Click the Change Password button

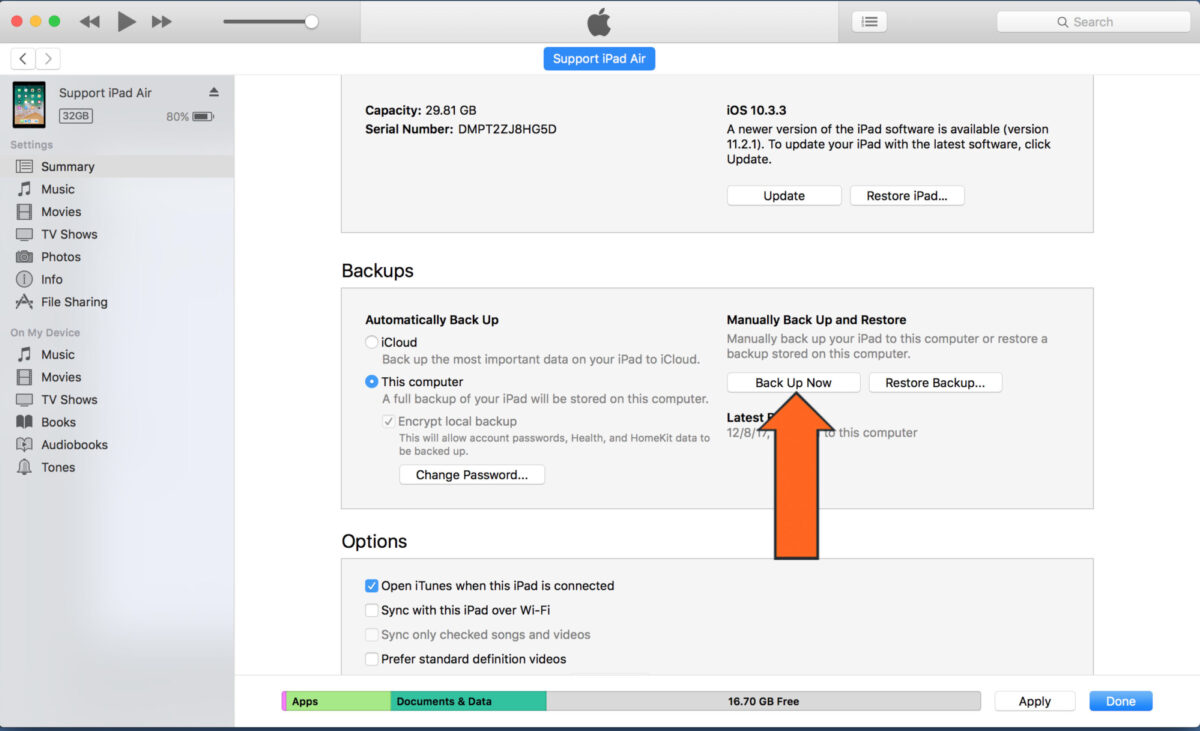(472, 474)
